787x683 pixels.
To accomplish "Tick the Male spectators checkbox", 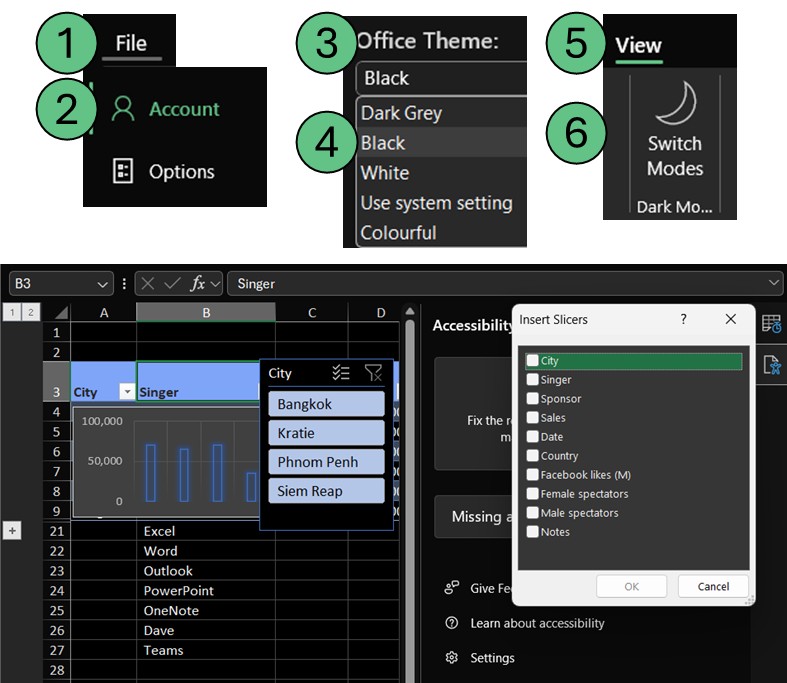I will point(533,513).
